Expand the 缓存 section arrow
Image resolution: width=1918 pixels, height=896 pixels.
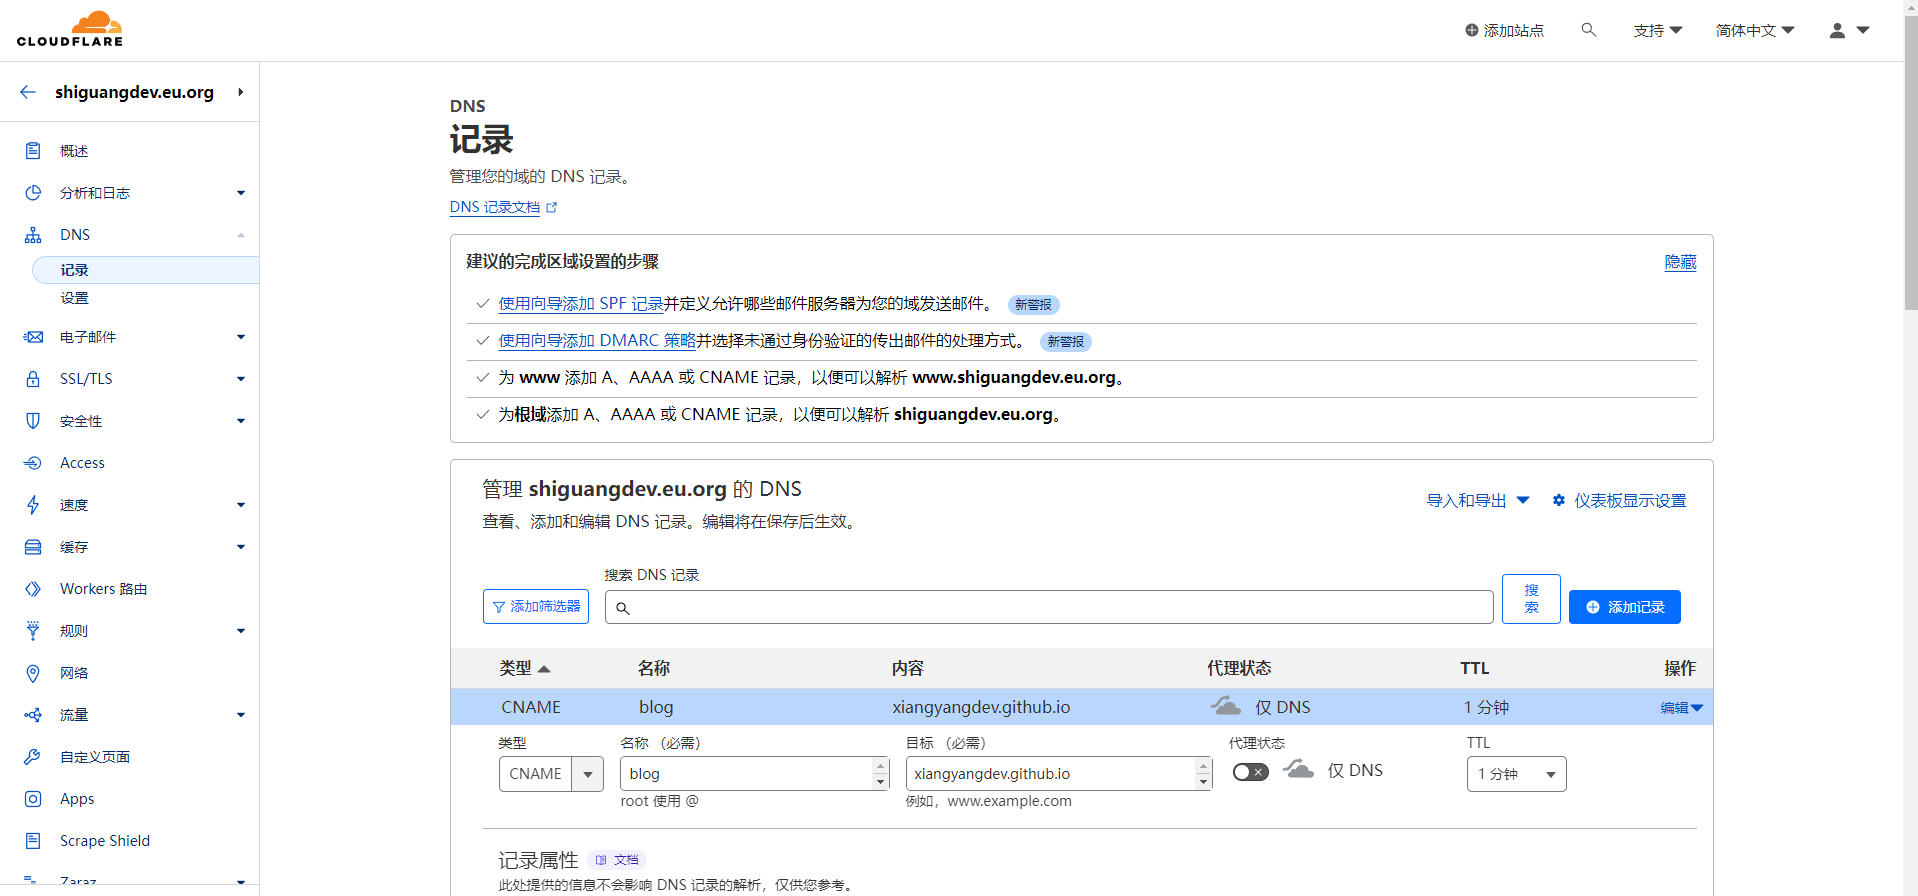240,547
